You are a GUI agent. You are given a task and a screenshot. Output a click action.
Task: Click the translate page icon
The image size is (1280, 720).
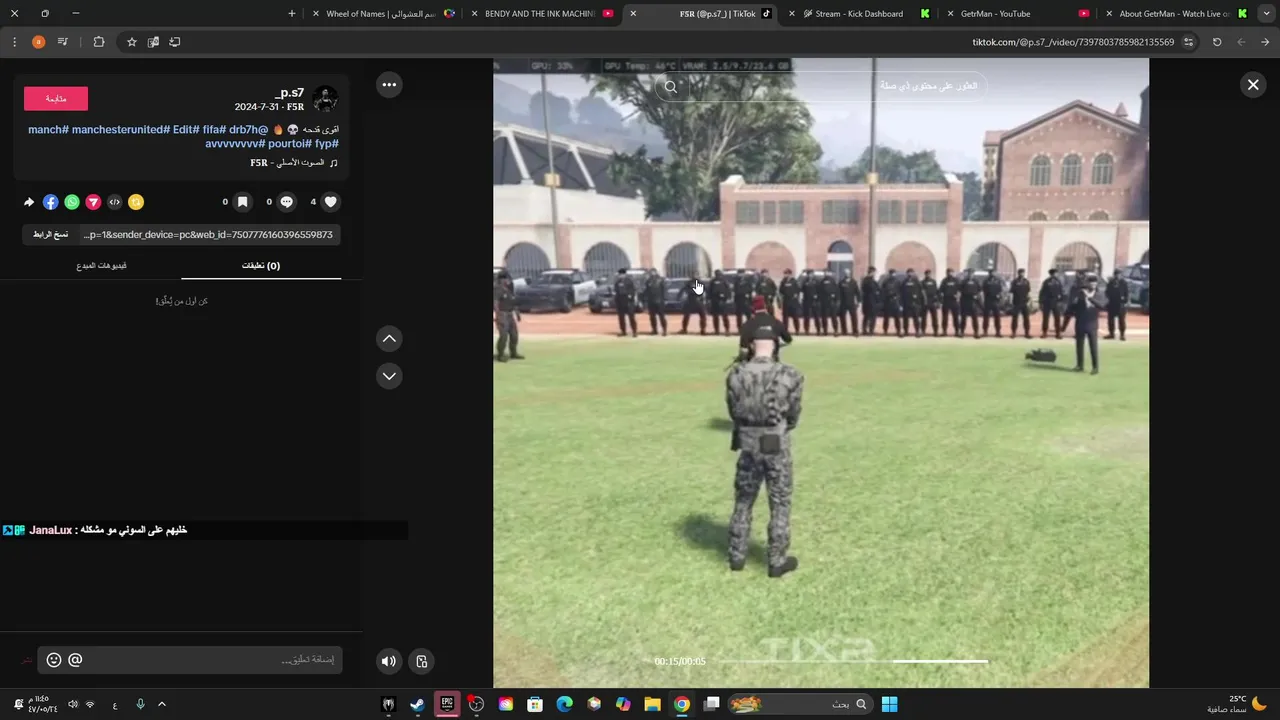153,42
